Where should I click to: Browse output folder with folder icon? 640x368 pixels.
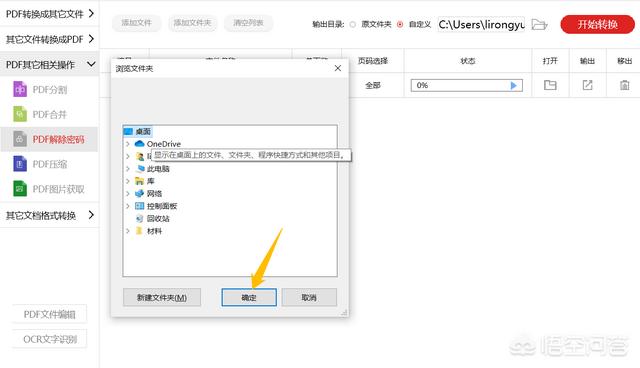click(x=539, y=24)
